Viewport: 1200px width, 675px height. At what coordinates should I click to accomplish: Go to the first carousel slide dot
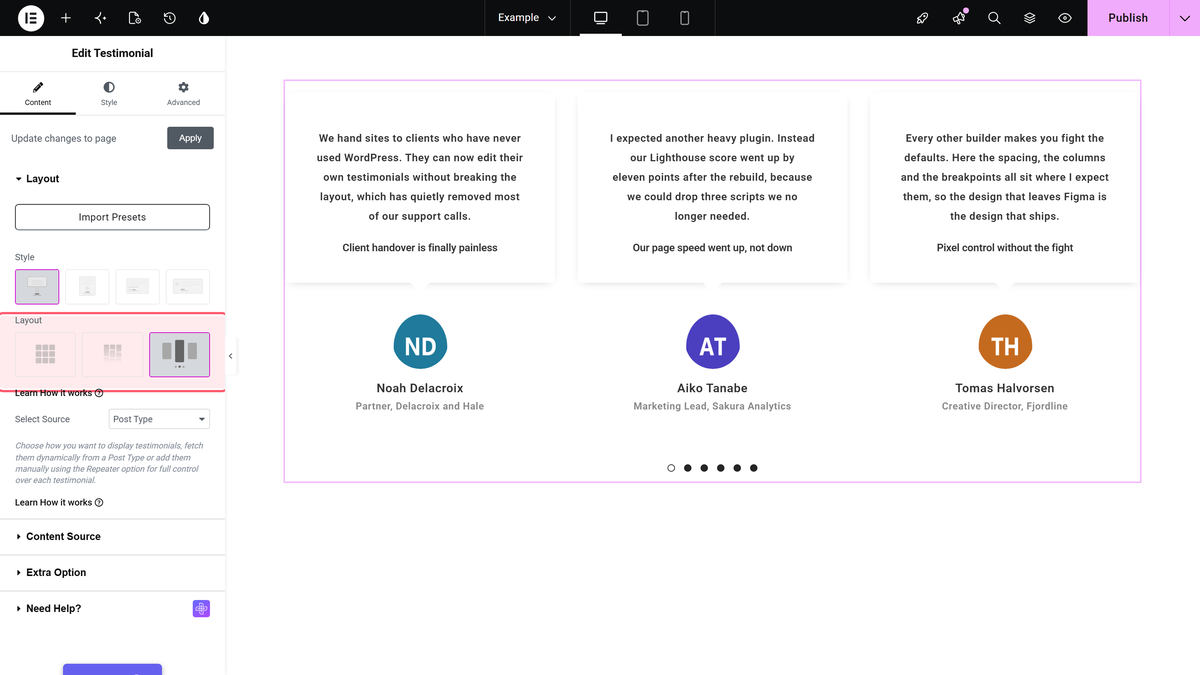pyautogui.click(x=671, y=468)
